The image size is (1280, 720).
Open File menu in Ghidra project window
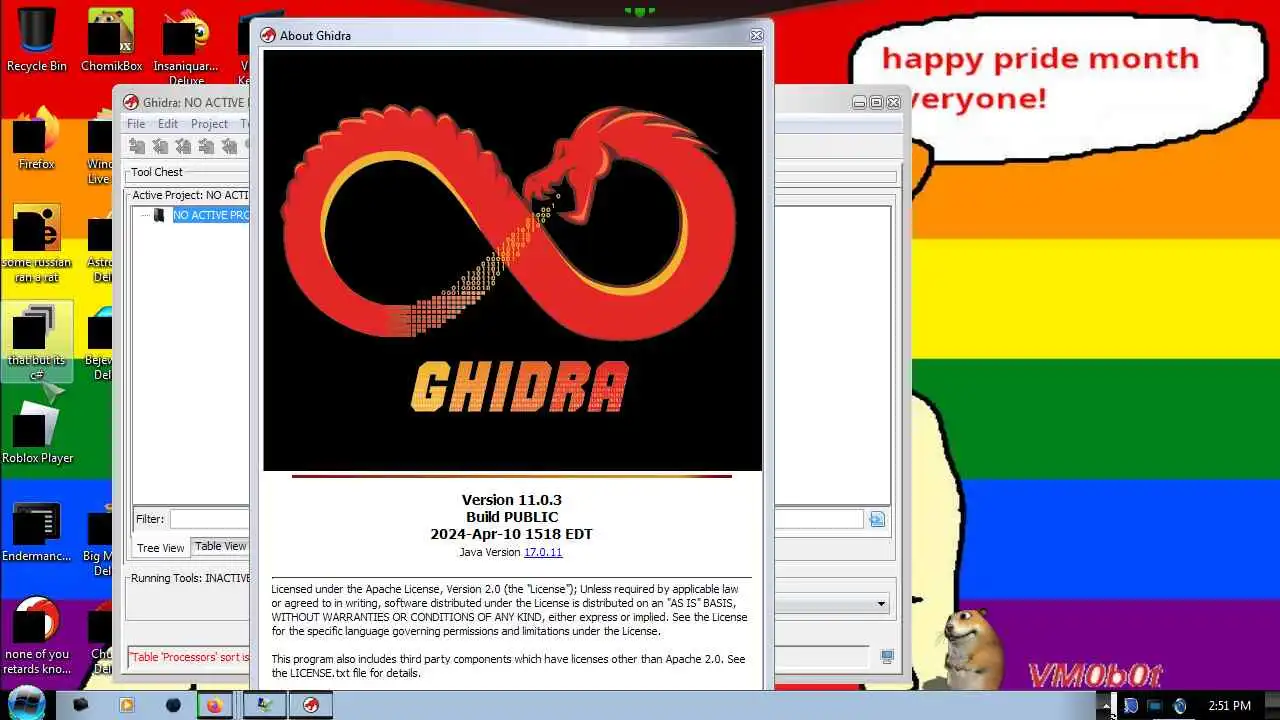pos(136,124)
